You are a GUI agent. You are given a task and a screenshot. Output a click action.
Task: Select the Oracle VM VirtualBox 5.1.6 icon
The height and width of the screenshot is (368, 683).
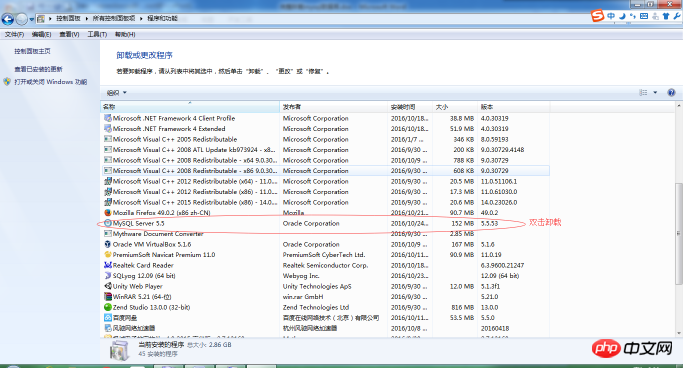pyautogui.click(x=108, y=244)
